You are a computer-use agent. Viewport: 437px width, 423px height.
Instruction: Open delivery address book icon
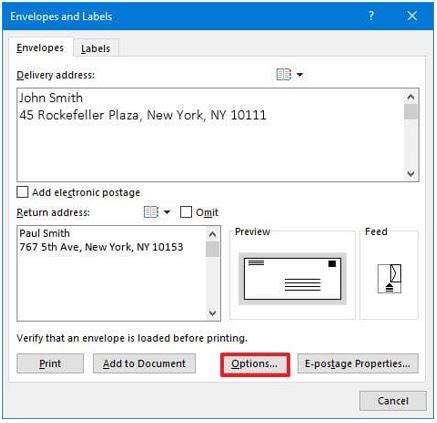pyautogui.click(x=284, y=74)
